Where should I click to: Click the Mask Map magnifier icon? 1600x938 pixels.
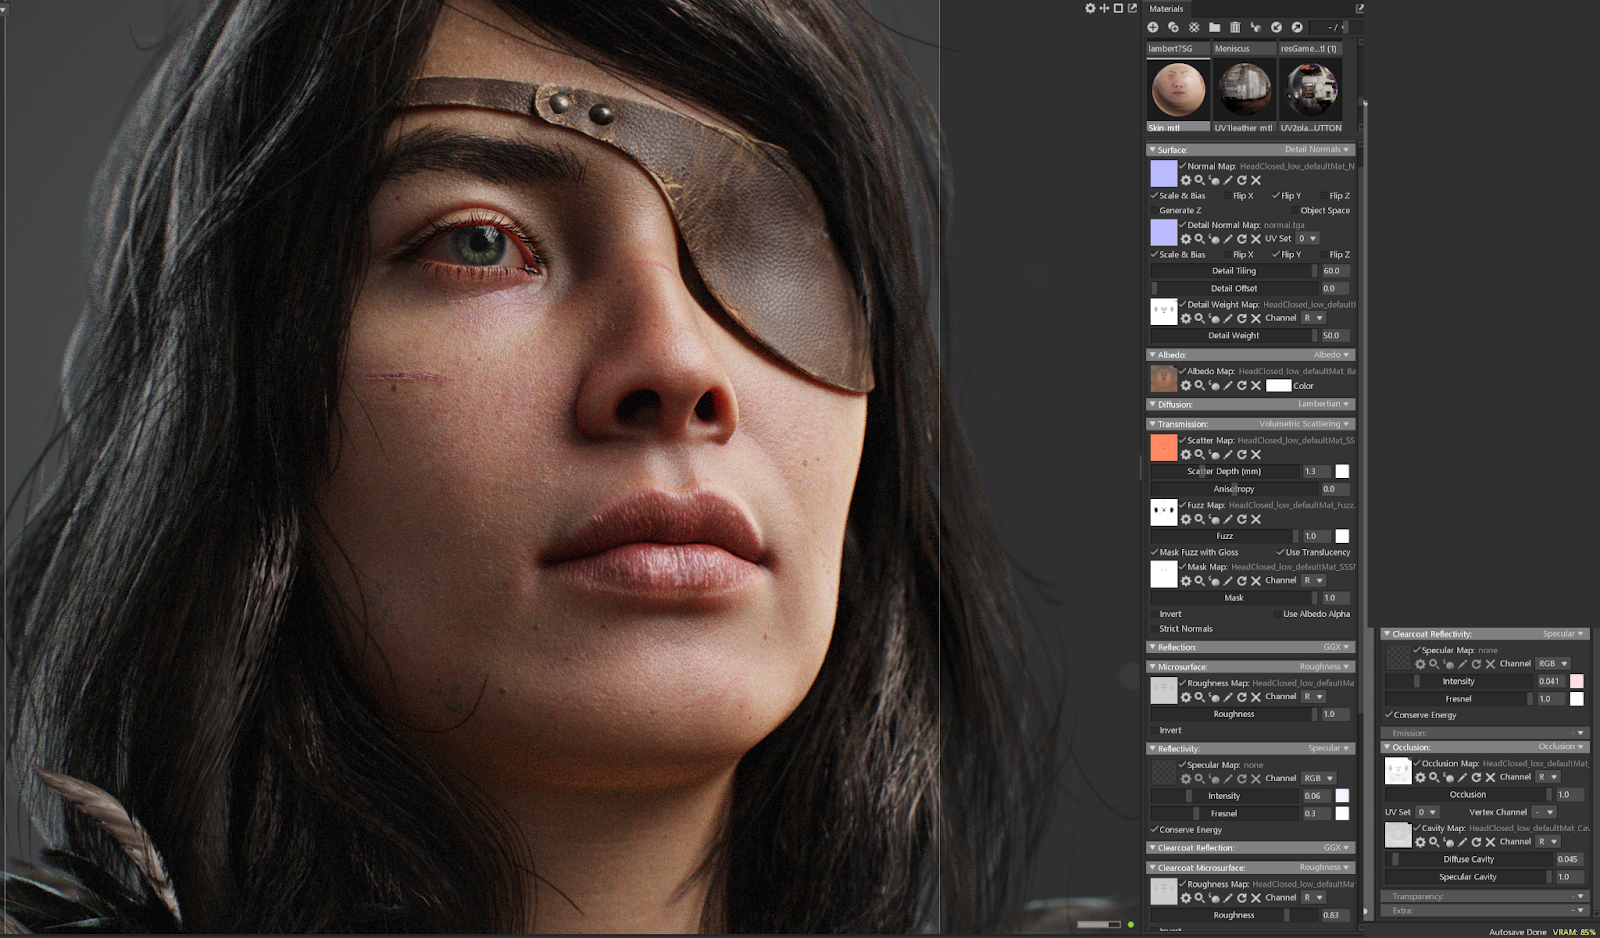[x=1199, y=581]
